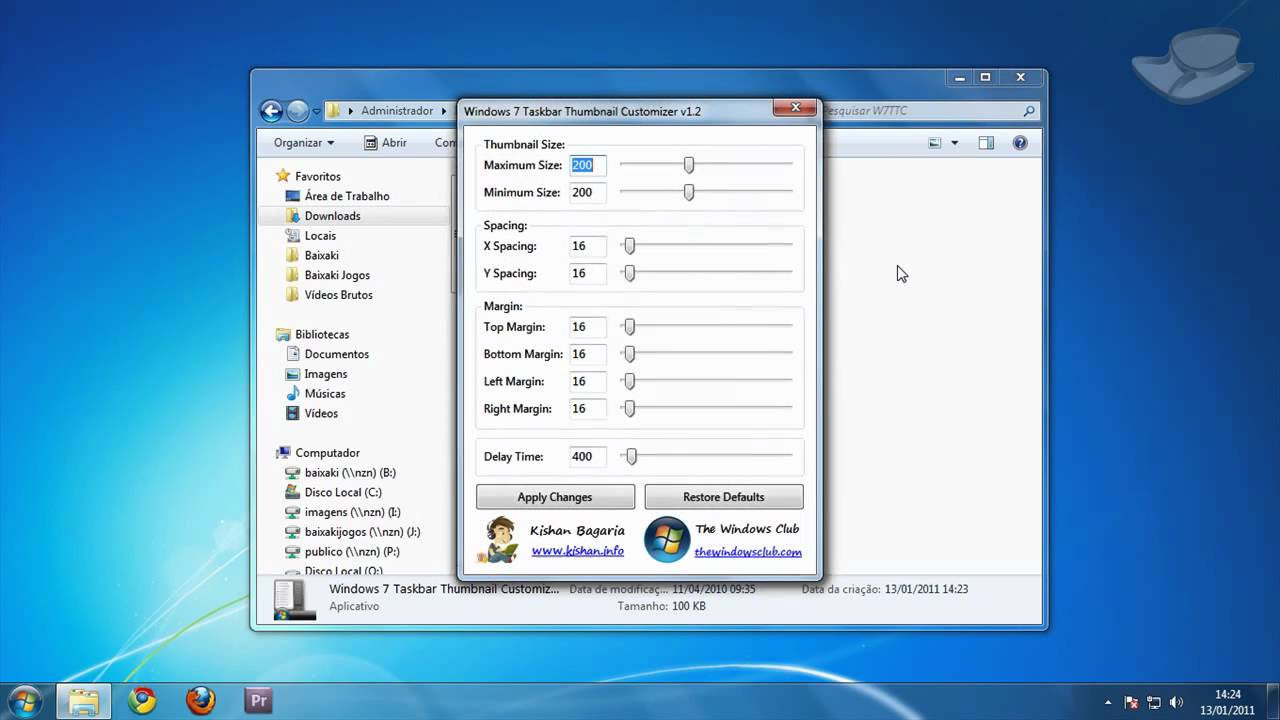Viewport: 1280px width, 720px height.
Task: Click the Left Margin value field
Action: tap(588, 381)
